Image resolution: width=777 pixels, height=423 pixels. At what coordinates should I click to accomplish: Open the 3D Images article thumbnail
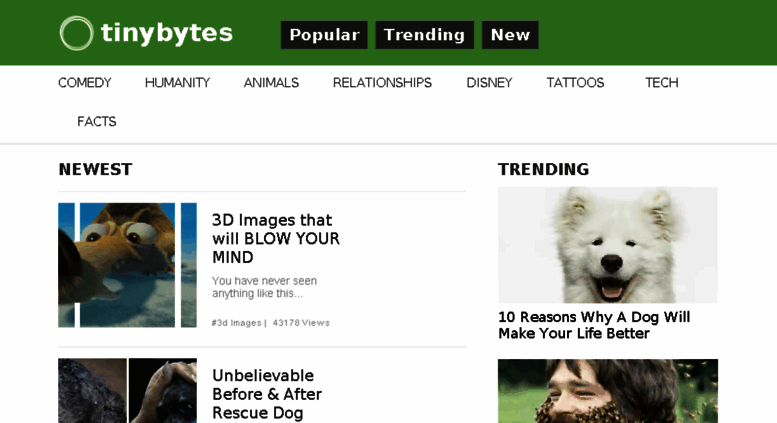pyautogui.click(x=127, y=265)
